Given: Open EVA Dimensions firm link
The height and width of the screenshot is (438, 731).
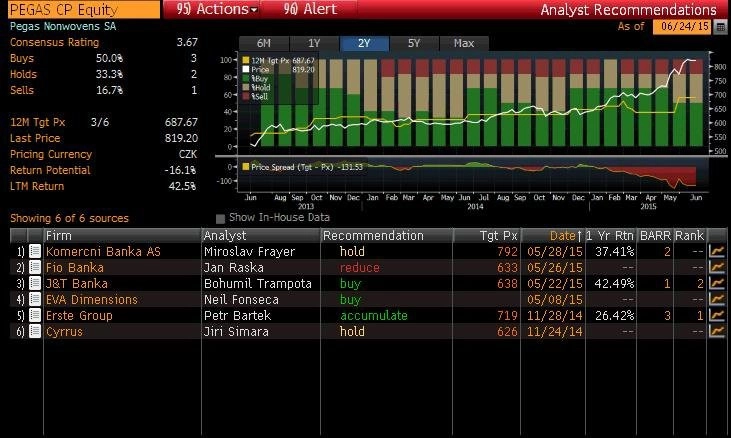Looking at the screenshot, I should point(92,300).
